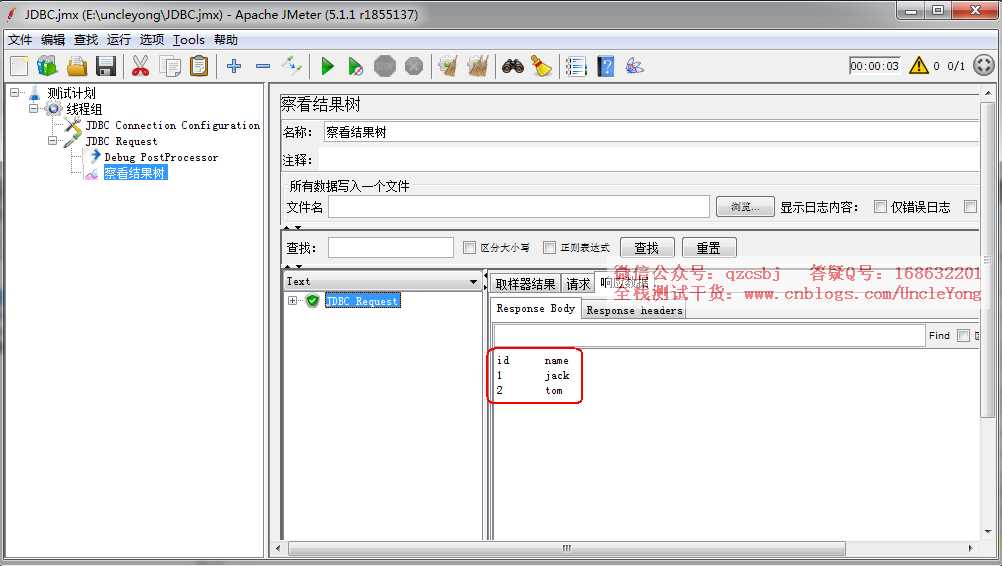Click Start no pauses icon
Screen dimensions: 1002x566
(x=356, y=66)
